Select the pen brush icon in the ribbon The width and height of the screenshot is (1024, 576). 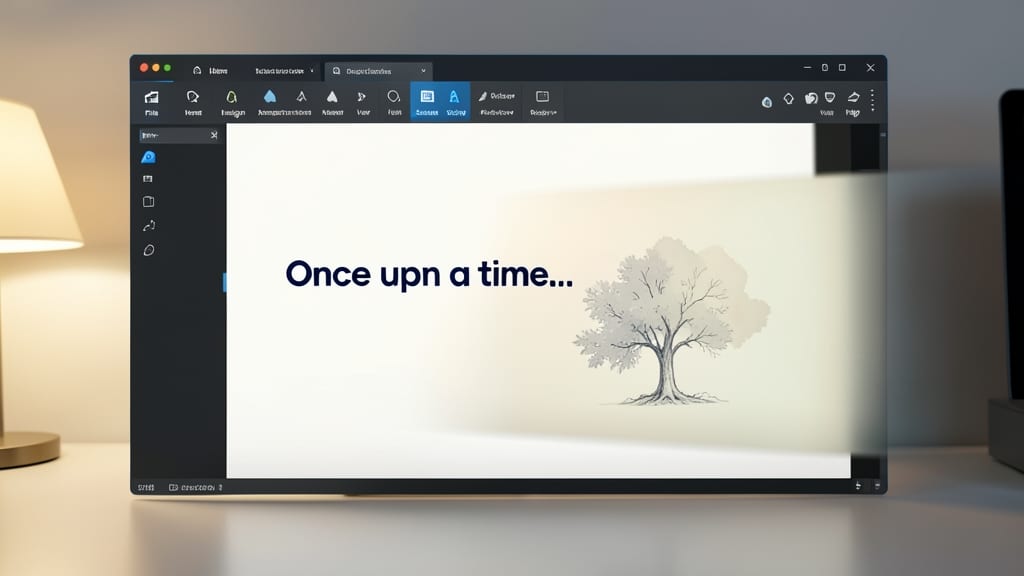[x=483, y=97]
